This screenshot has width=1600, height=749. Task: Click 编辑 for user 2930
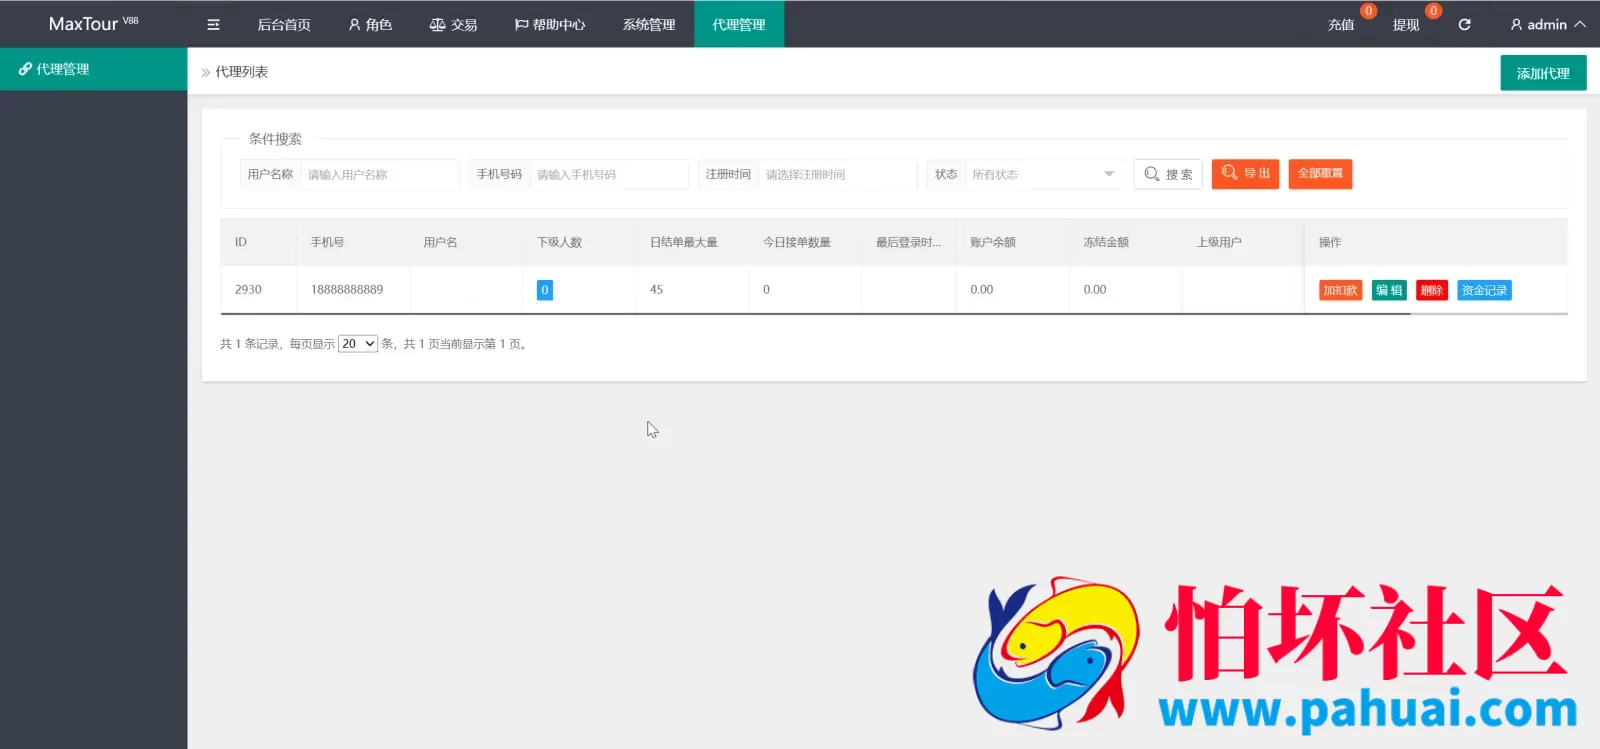pos(1389,290)
